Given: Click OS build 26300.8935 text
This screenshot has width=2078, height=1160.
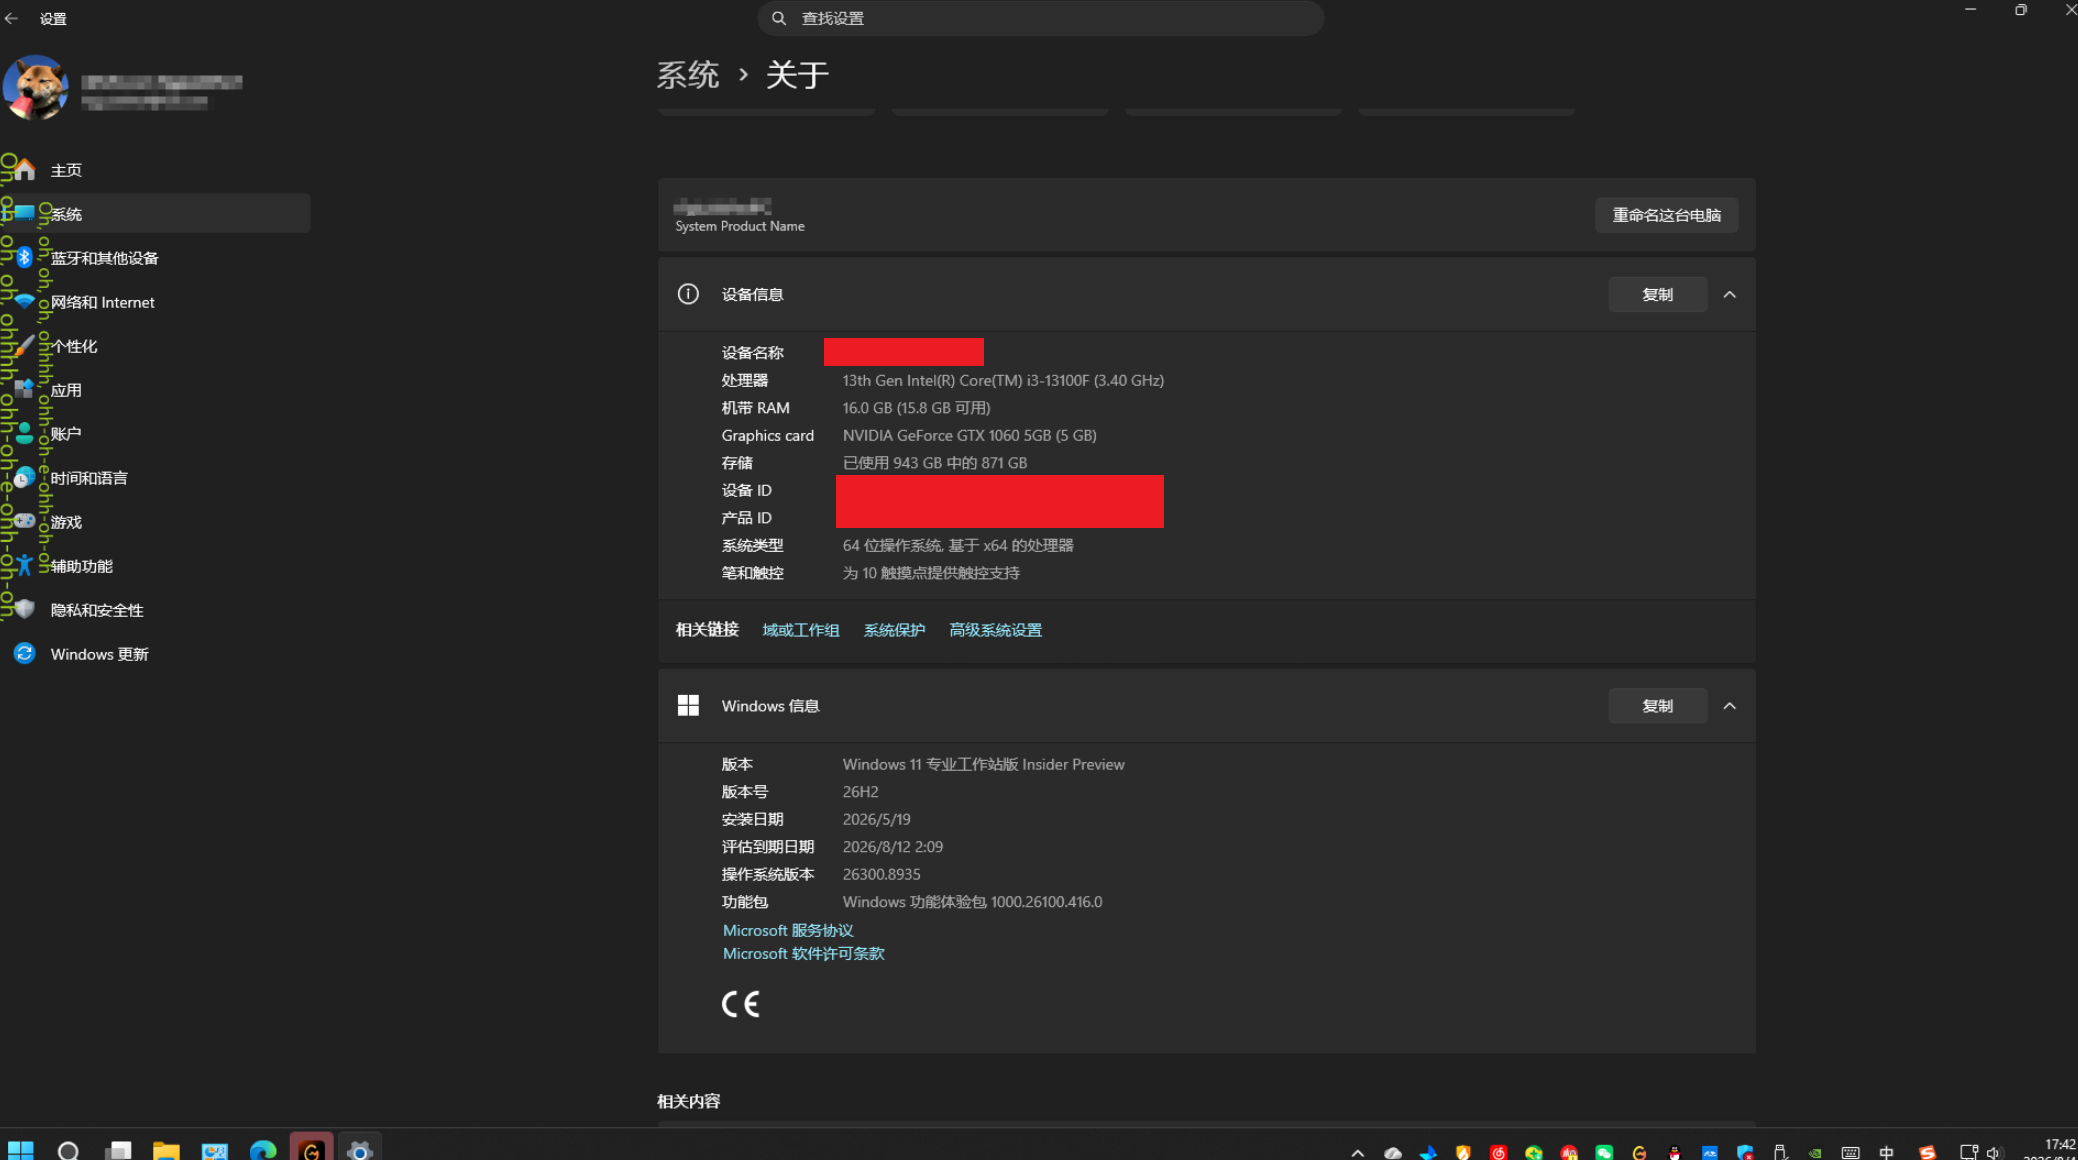Looking at the screenshot, I should [881, 874].
